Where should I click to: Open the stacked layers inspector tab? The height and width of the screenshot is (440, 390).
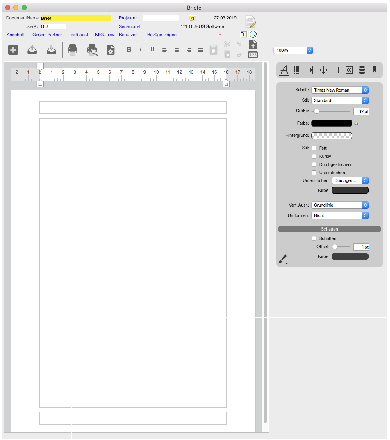(362, 70)
